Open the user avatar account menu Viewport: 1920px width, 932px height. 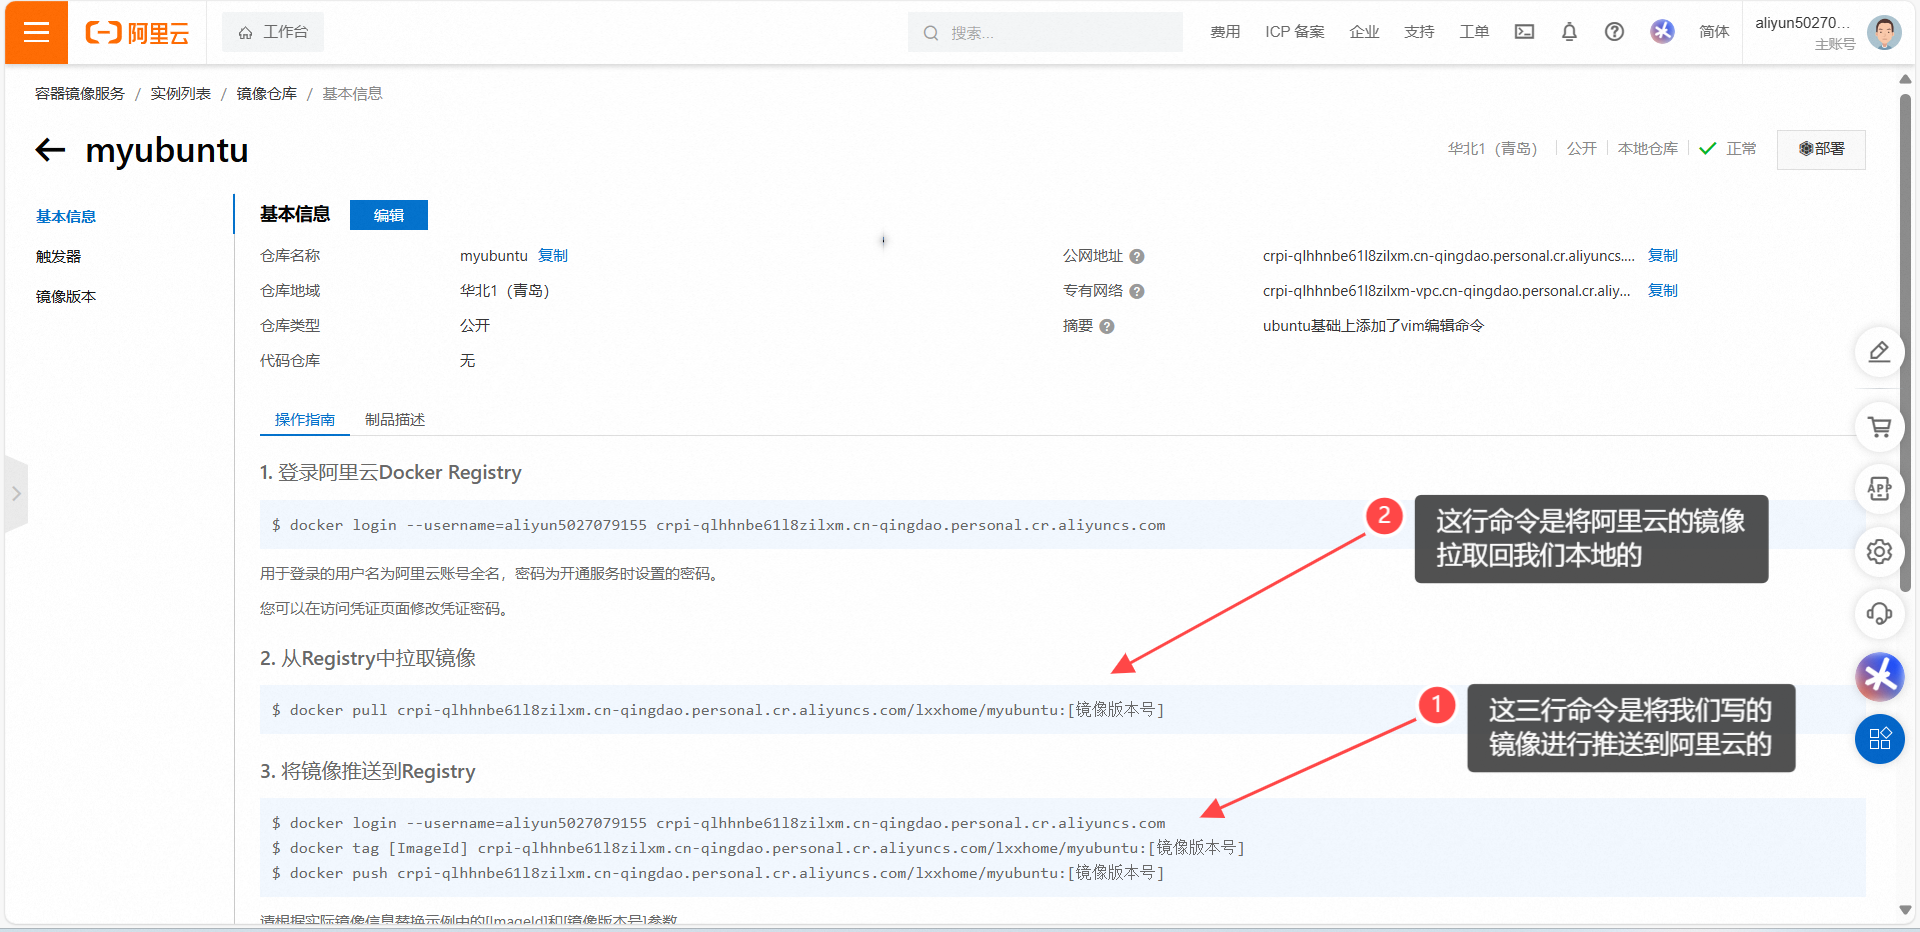(x=1884, y=32)
